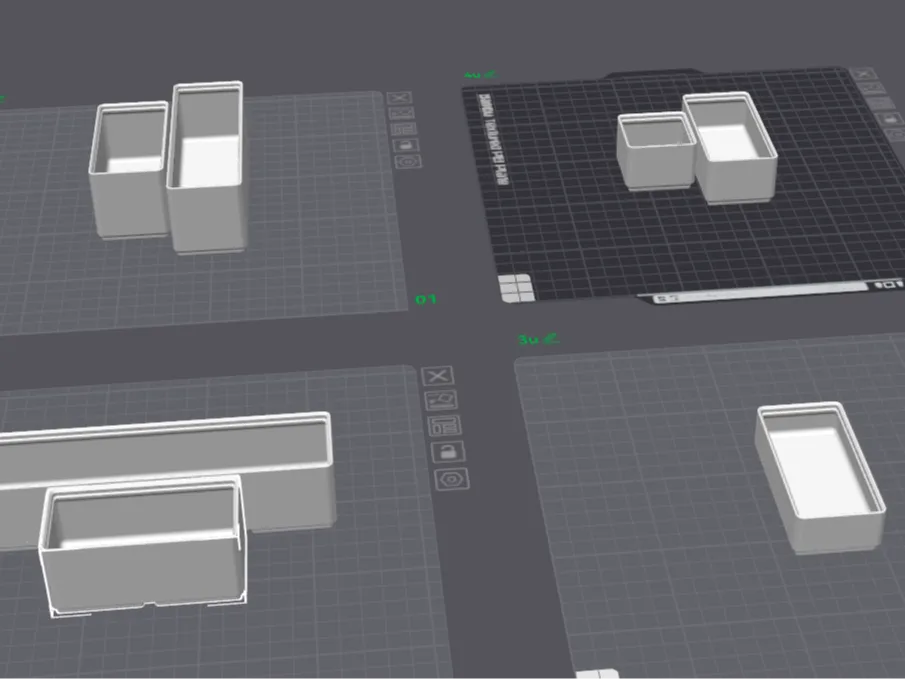Toggle the padlock to lock the top-left plate
905x679 pixels.
[x=405, y=145]
